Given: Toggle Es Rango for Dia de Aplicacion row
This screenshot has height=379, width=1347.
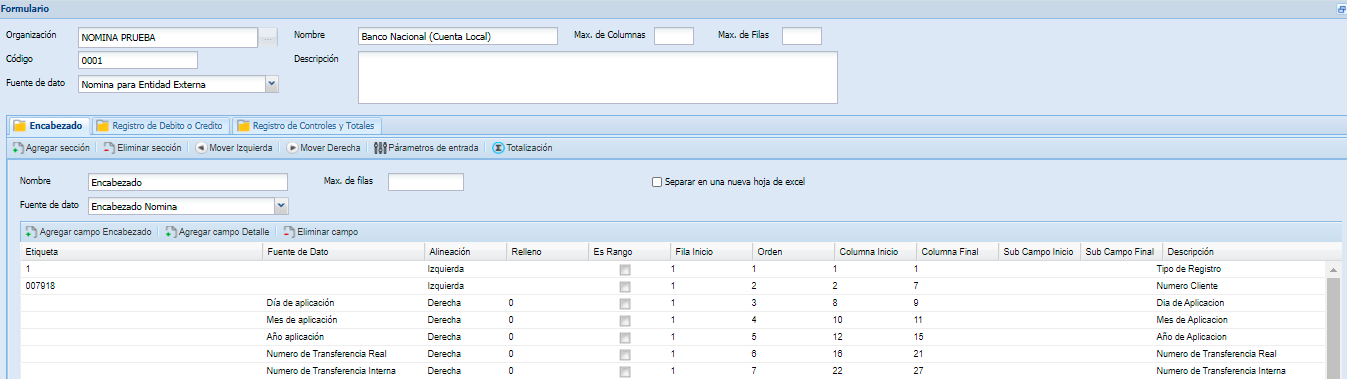Looking at the screenshot, I should (x=624, y=303).
